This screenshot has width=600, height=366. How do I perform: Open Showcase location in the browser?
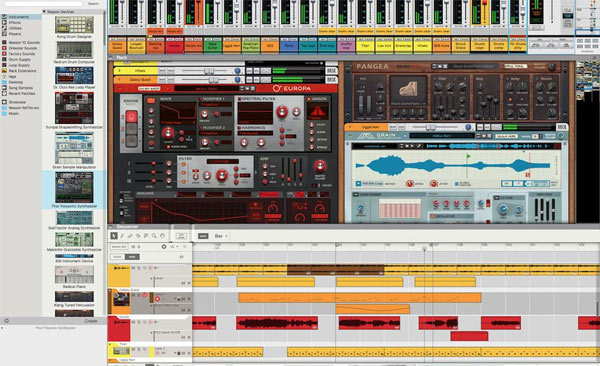pyautogui.click(x=17, y=102)
